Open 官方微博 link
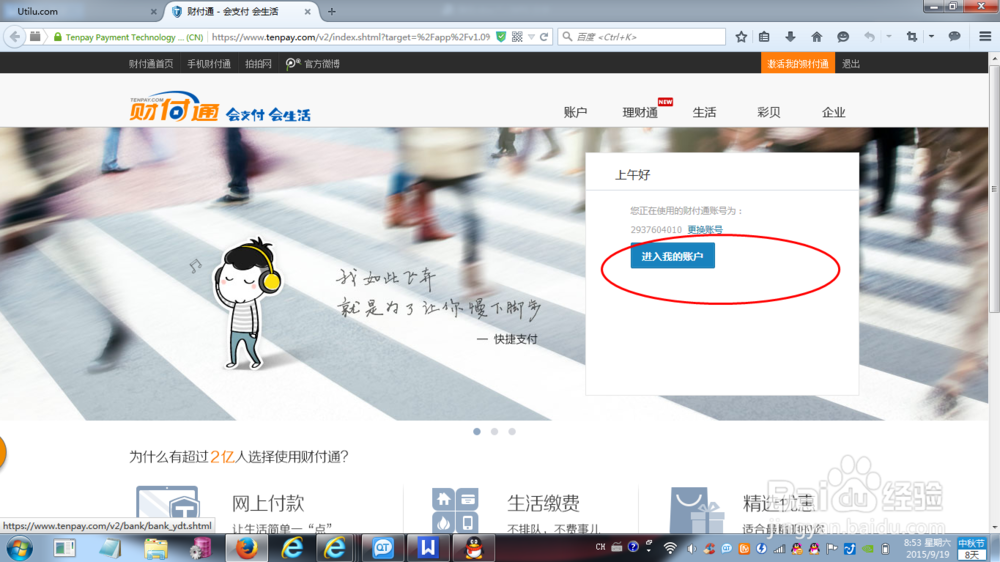The height and width of the screenshot is (562, 1000). [312, 64]
